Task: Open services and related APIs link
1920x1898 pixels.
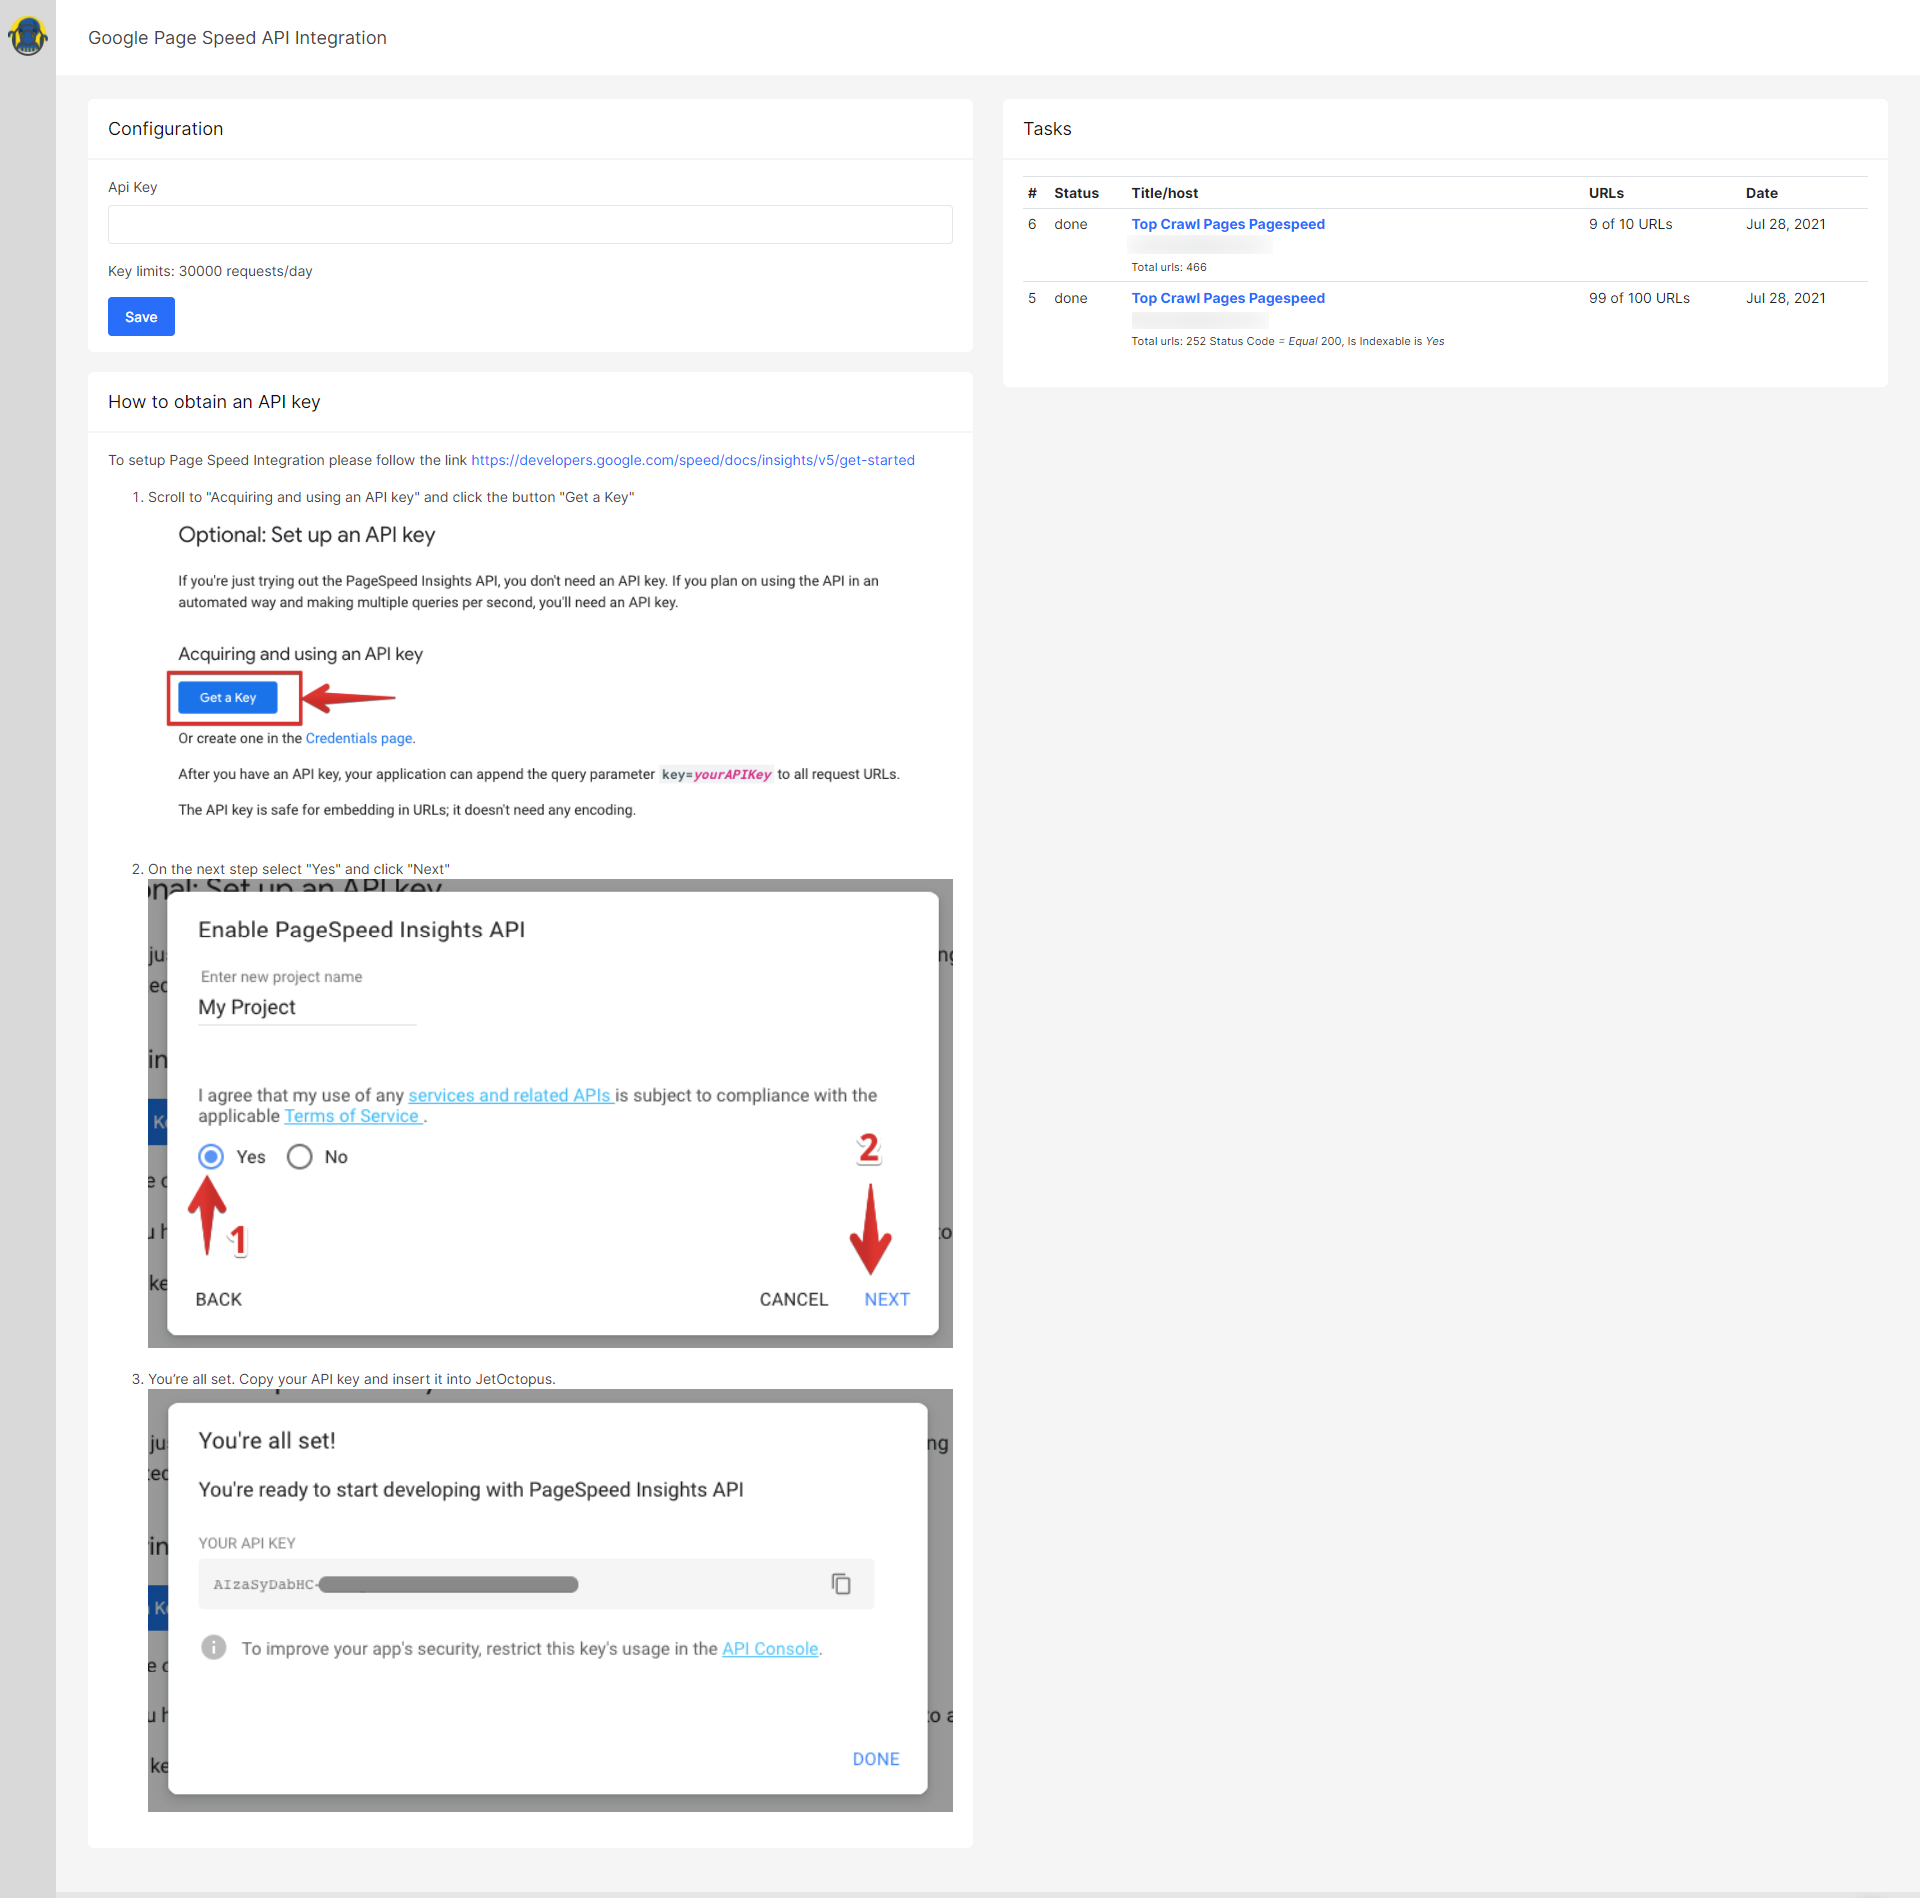Action: pyautogui.click(x=511, y=1095)
